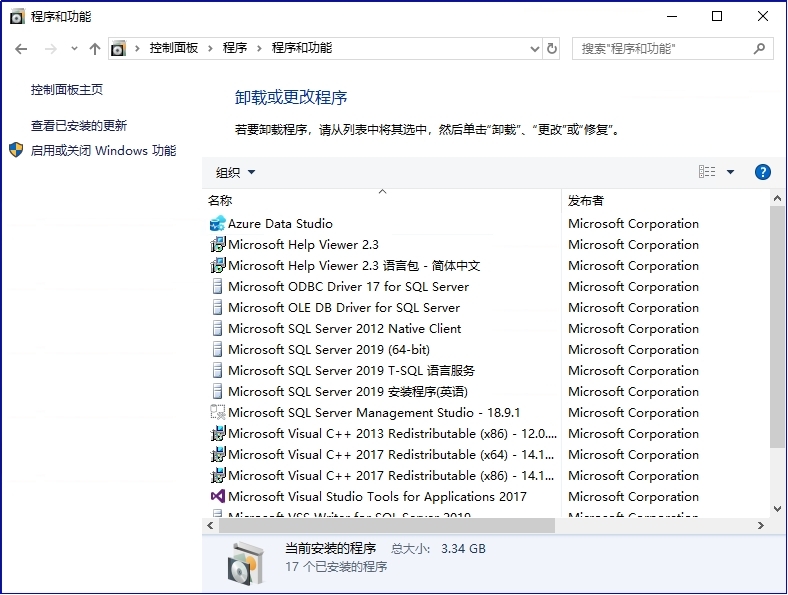Screen dimensions: 788x595
Task: Click the Visual C++ 2017 Redistributable (x64) icon
Action: coord(218,455)
